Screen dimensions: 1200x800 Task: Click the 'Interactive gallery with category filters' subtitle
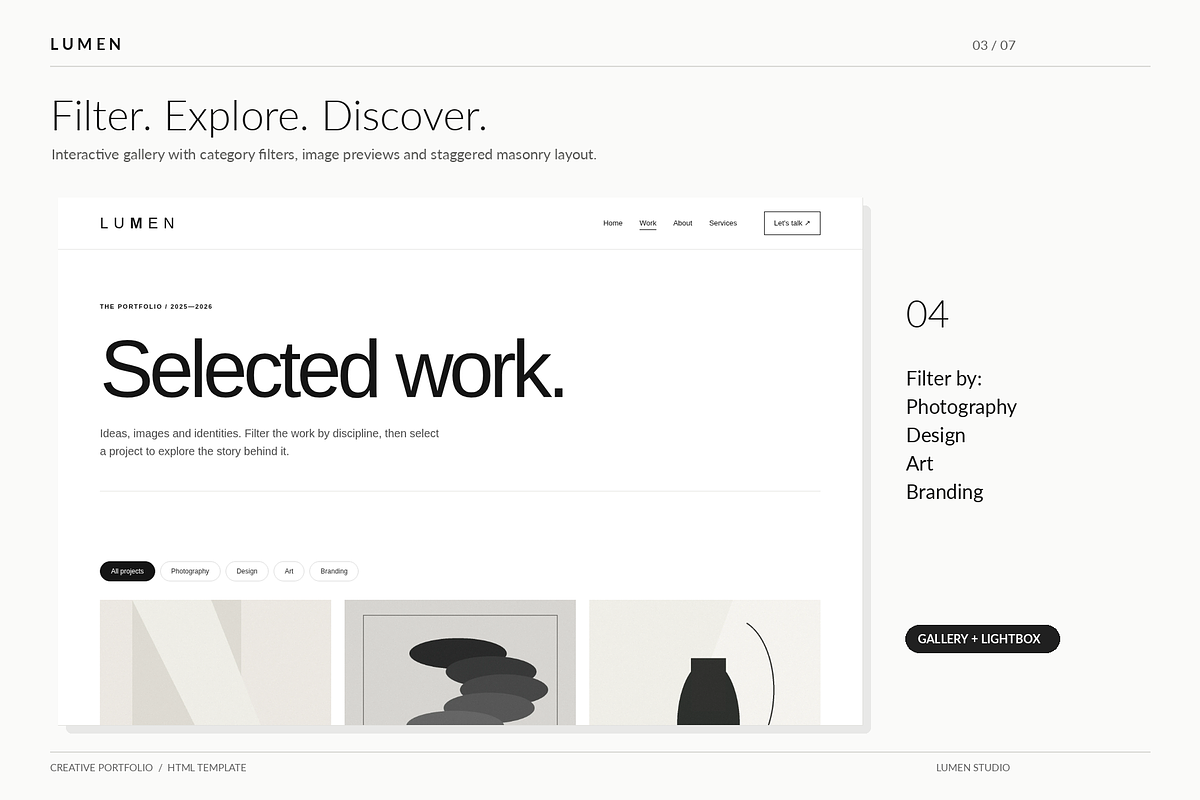click(x=324, y=155)
